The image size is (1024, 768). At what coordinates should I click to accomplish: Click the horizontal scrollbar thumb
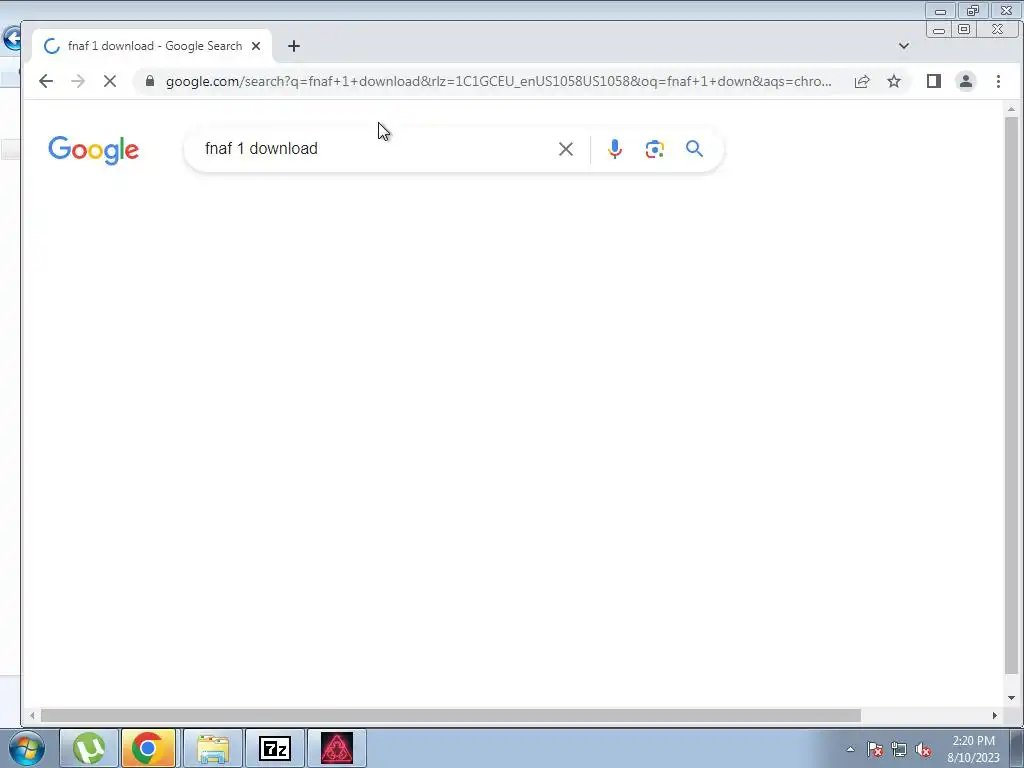pos(451,716)
